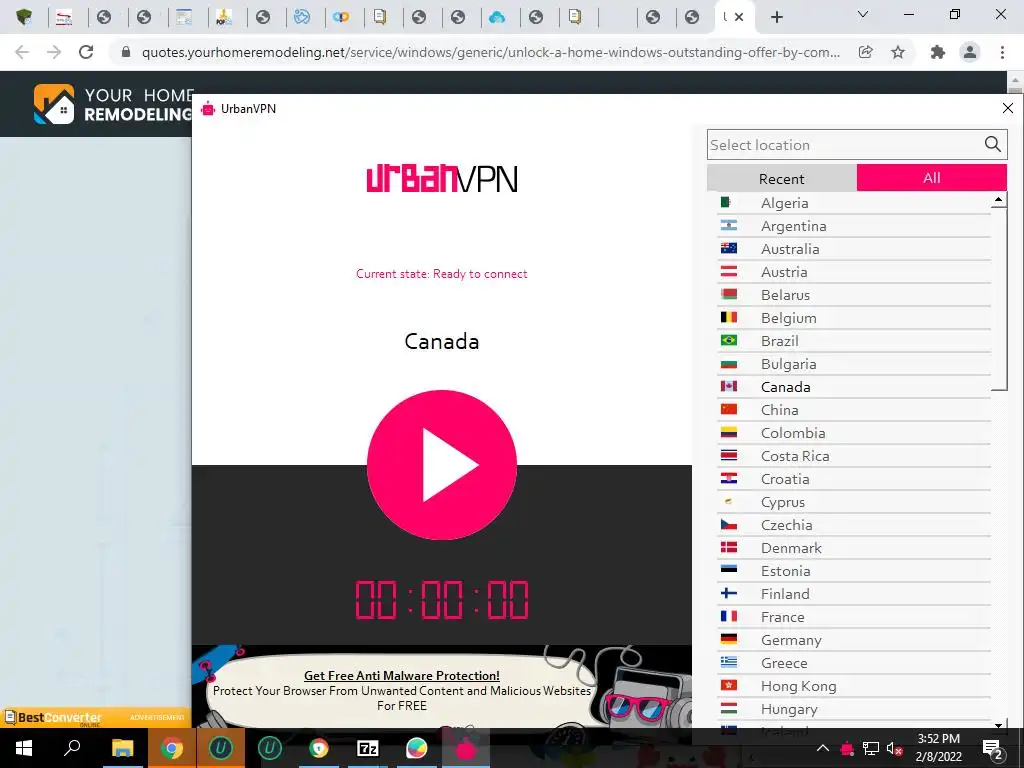Click the UrbanVPN robot icon in the title bar
Viewport: 1024px width, 768px height.
coord(208,109)
